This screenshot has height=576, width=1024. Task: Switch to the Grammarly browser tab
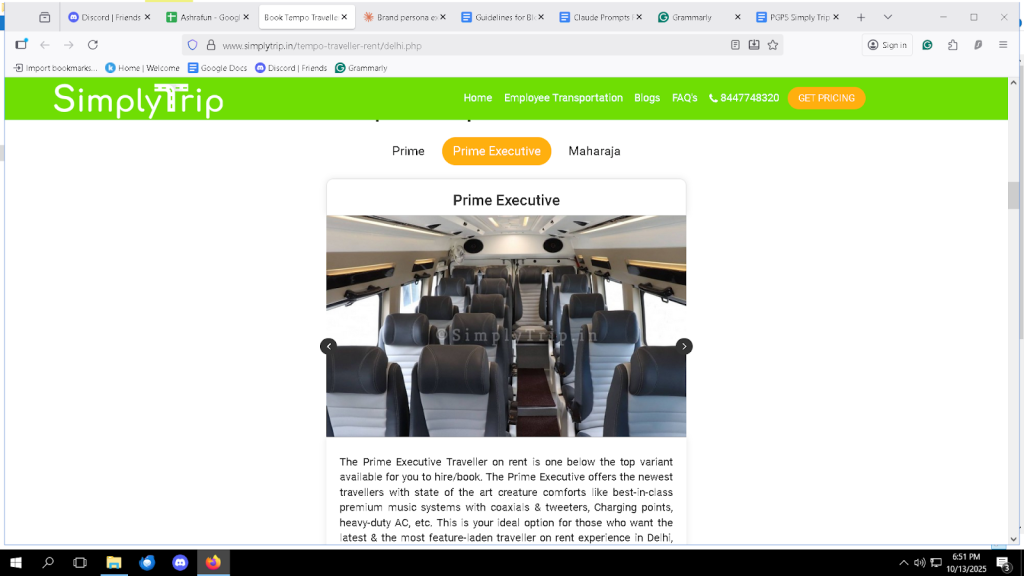tap(692, 18)
